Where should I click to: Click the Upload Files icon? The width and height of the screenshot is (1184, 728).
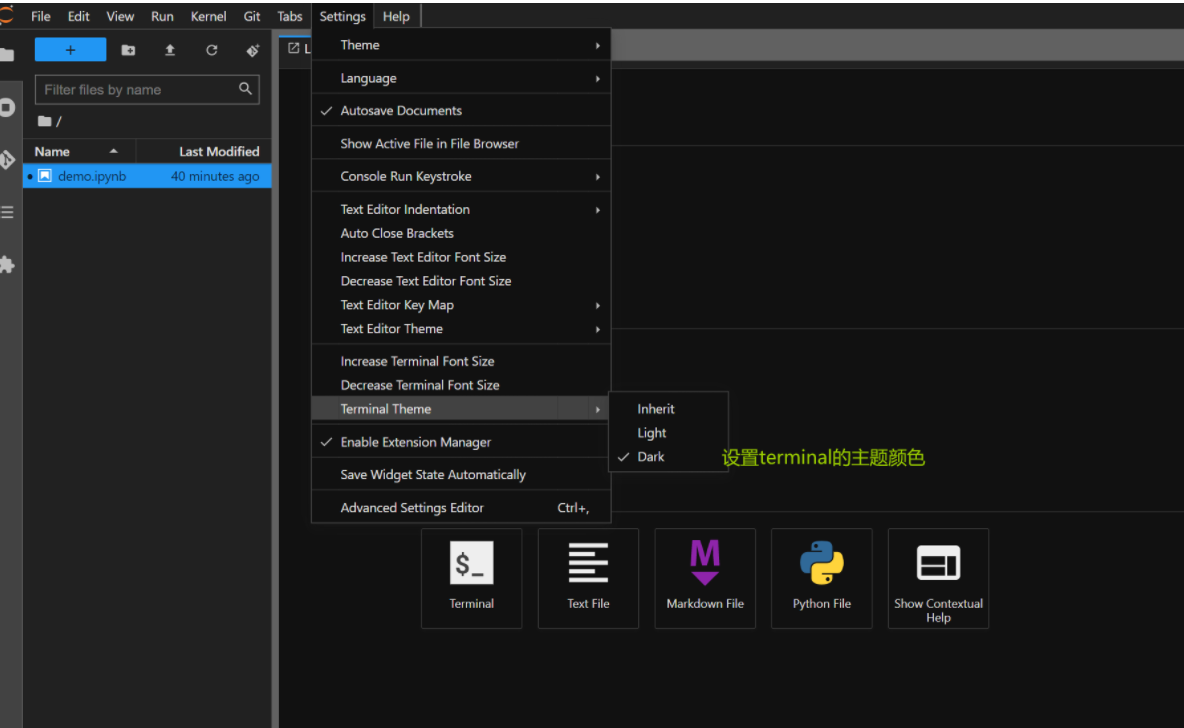coord(170,50)
